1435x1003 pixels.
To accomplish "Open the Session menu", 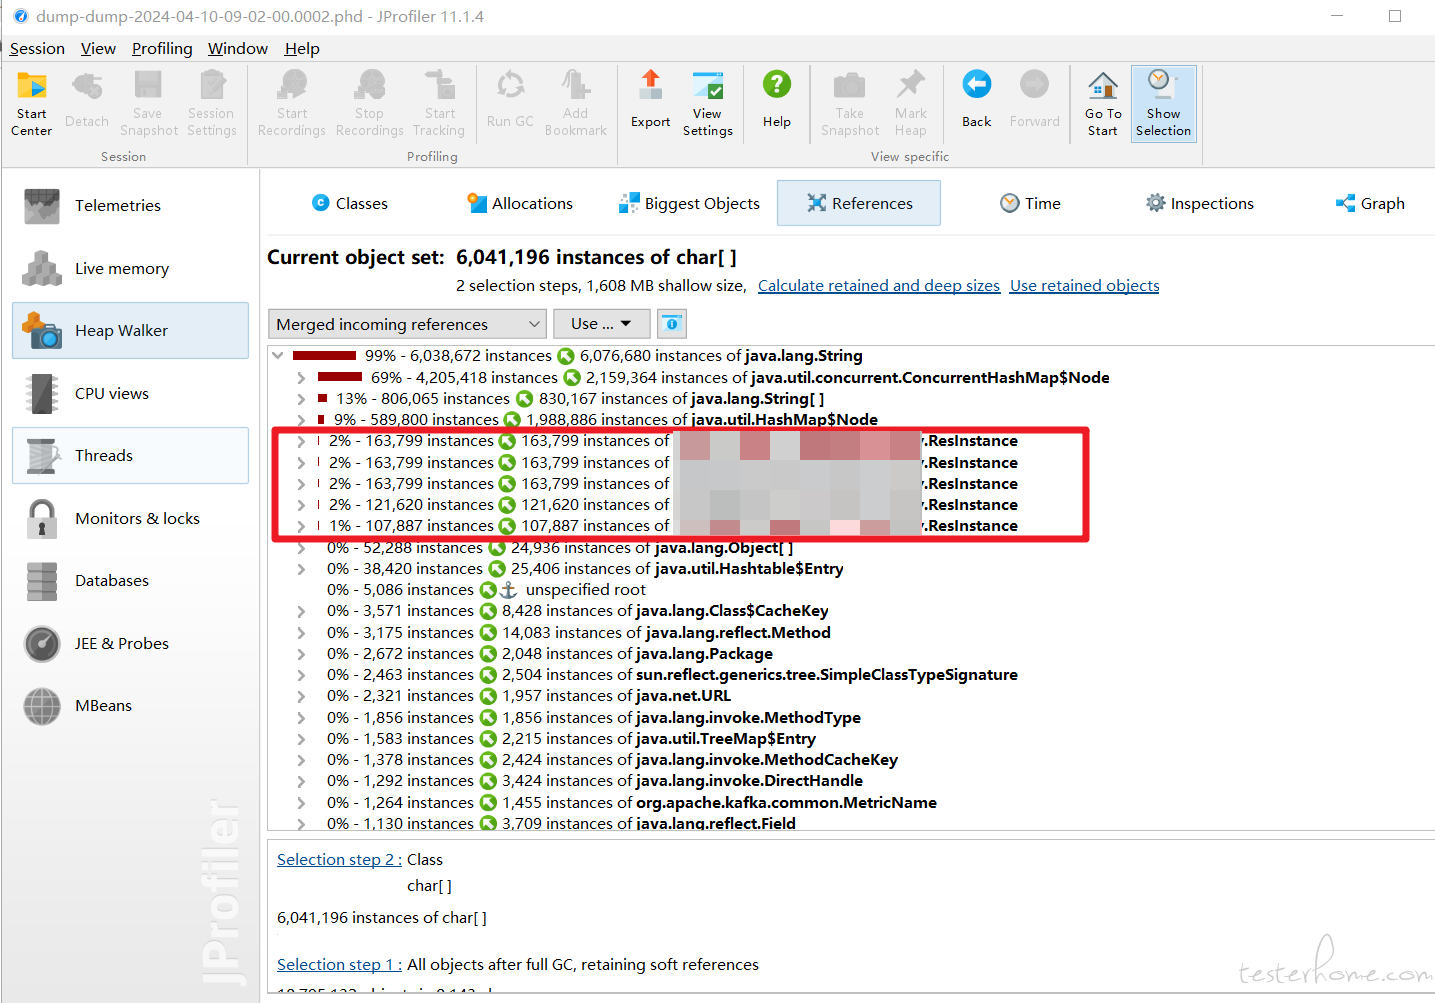I will point(37,48).
